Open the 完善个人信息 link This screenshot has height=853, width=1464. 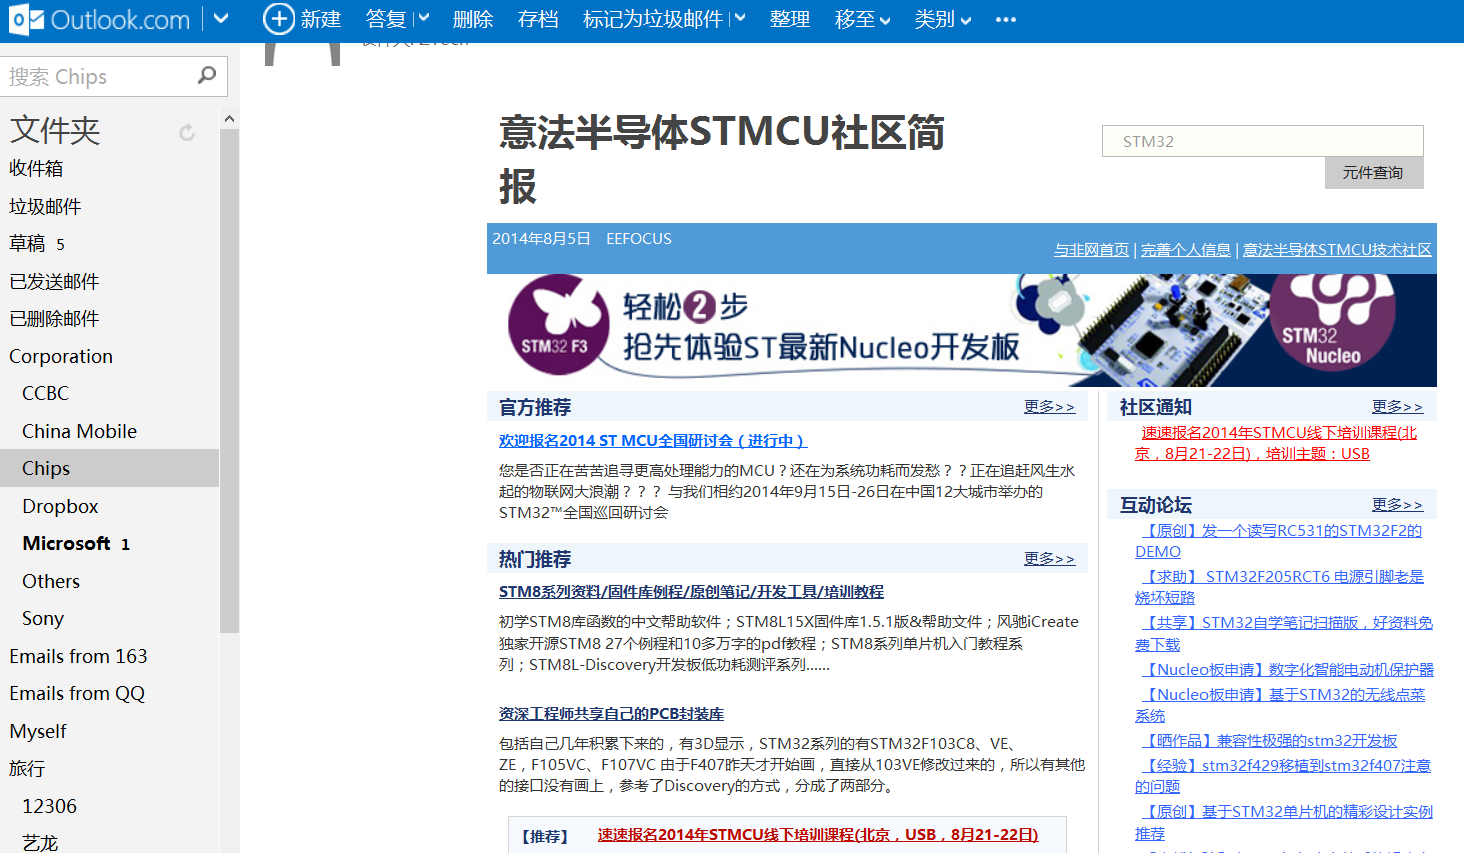pos(1186,250)
